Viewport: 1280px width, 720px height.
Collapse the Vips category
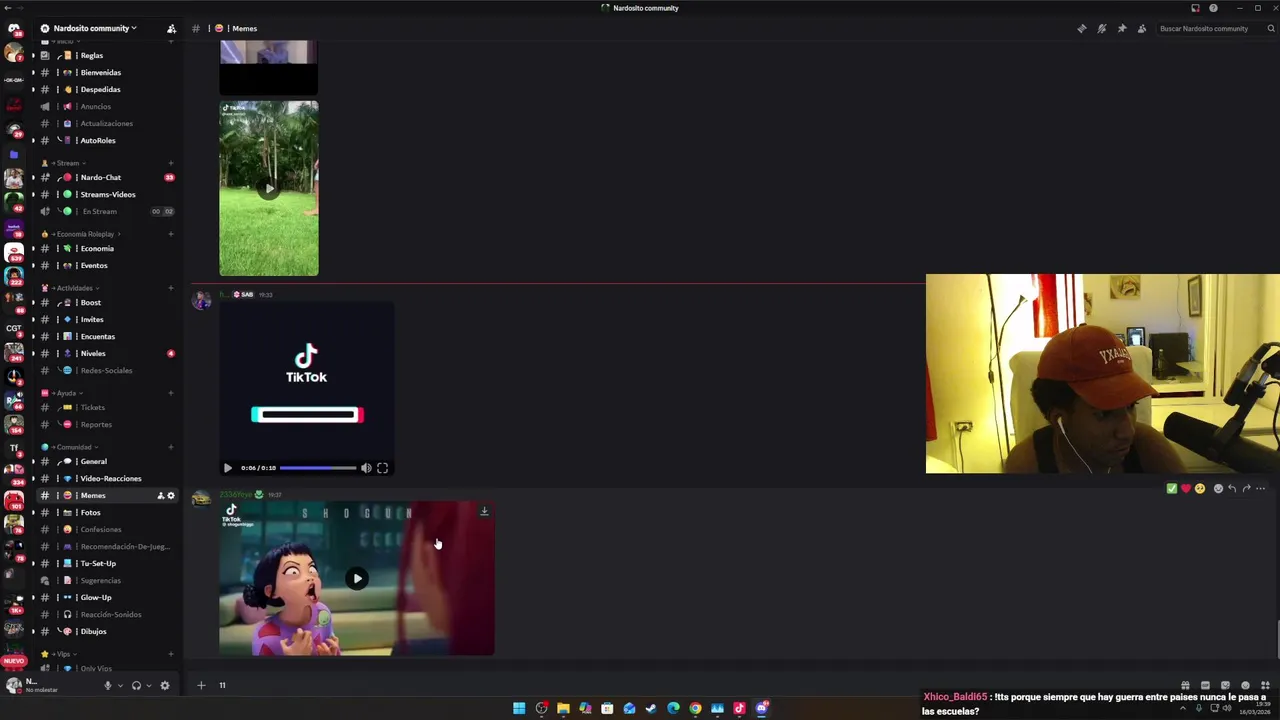[x=60, y=653]
